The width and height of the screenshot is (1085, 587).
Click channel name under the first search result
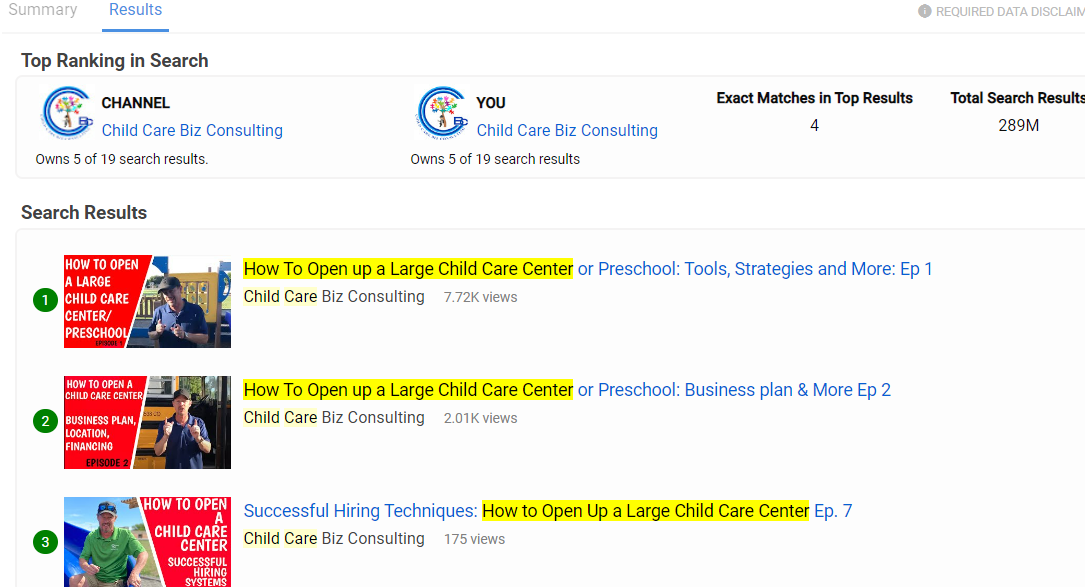334,297
